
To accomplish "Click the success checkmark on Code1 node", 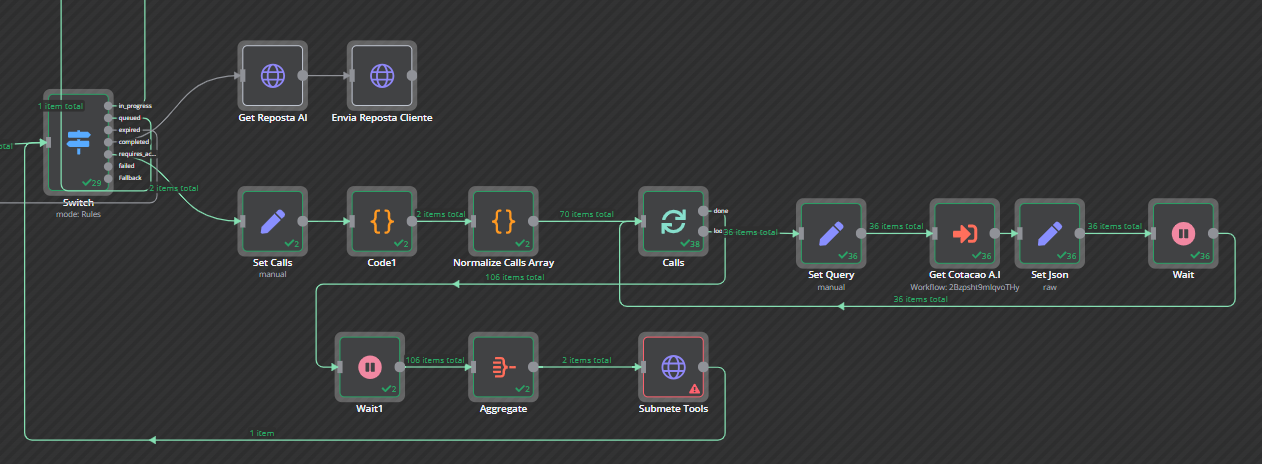I will point(401,243).
